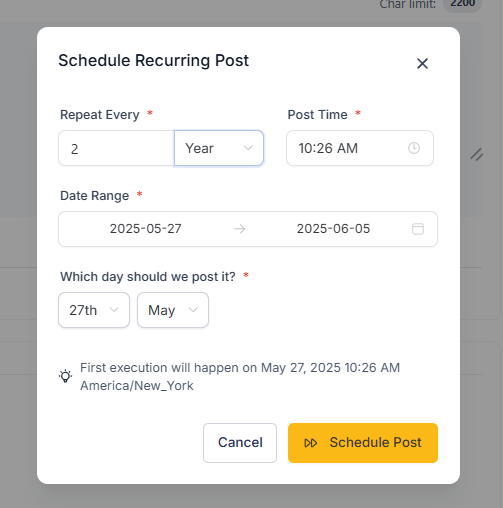Click the textarea resize handle behind dialog
Viewport: 503px width, 508px height.
click(x=477, y=155)
